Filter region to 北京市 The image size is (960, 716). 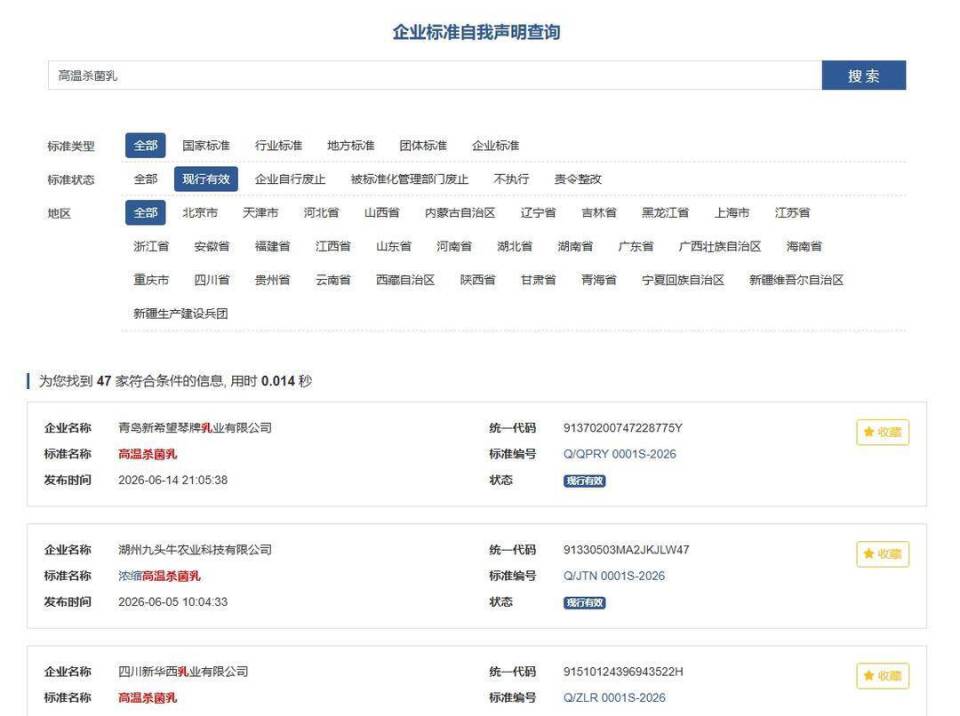[200, 213]
